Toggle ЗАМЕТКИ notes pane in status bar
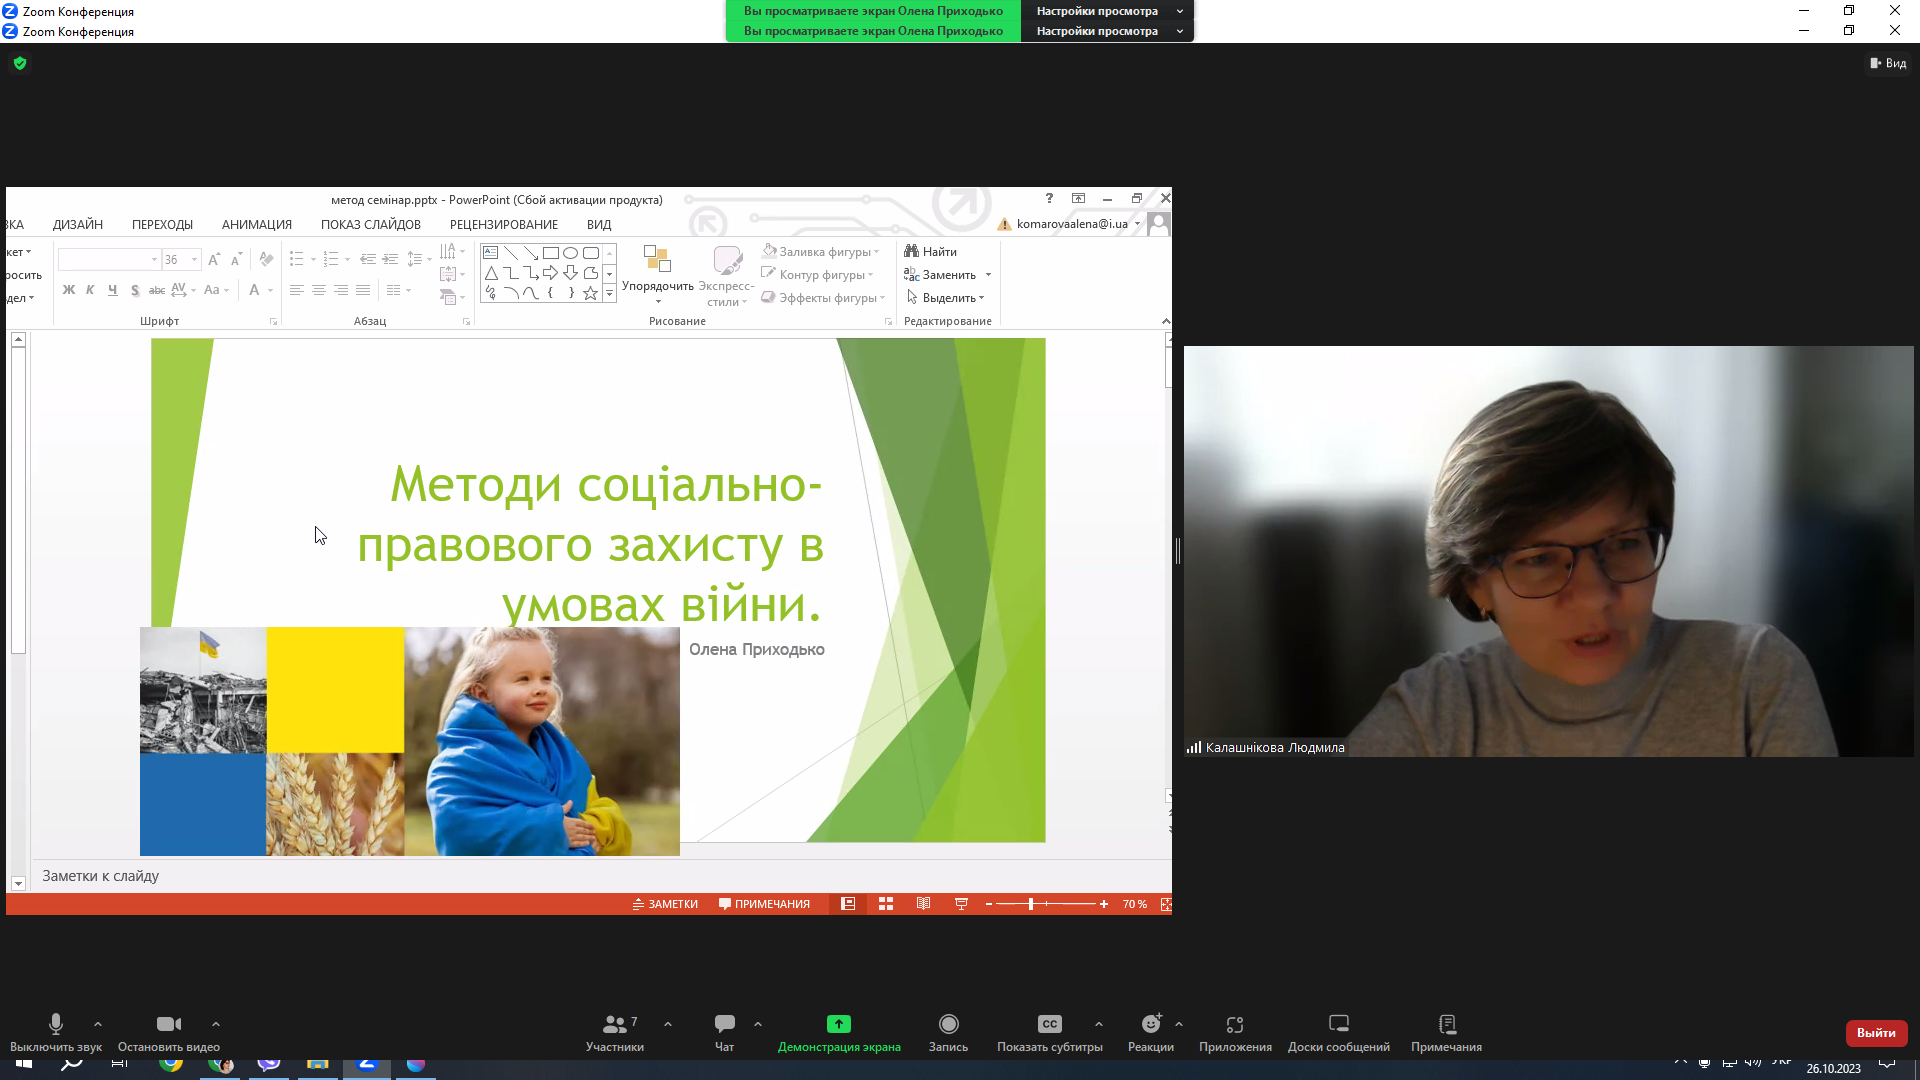1920x1080 pixels. (666, 904)
